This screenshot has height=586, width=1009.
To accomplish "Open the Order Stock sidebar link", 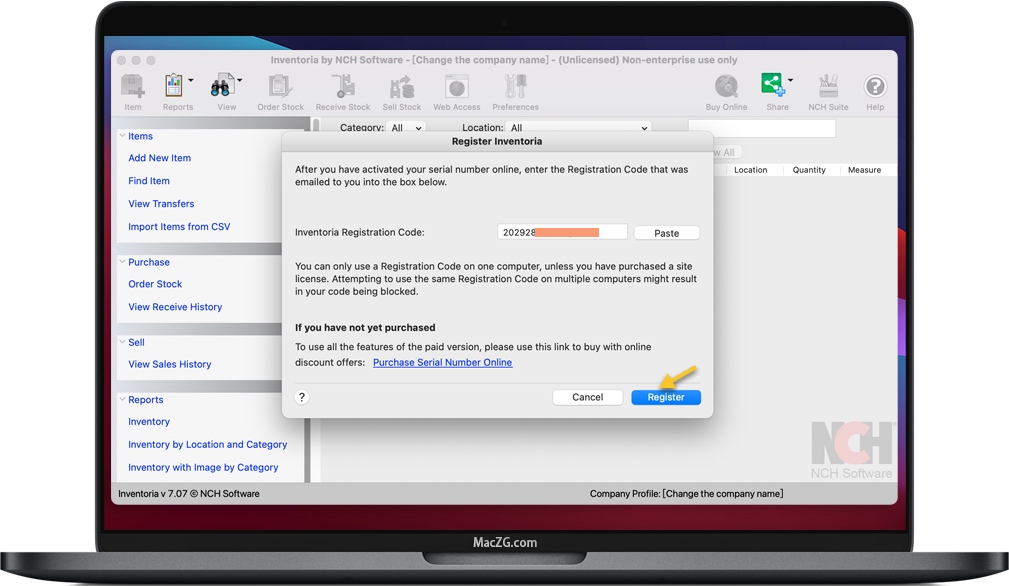I will pos(155,284).
